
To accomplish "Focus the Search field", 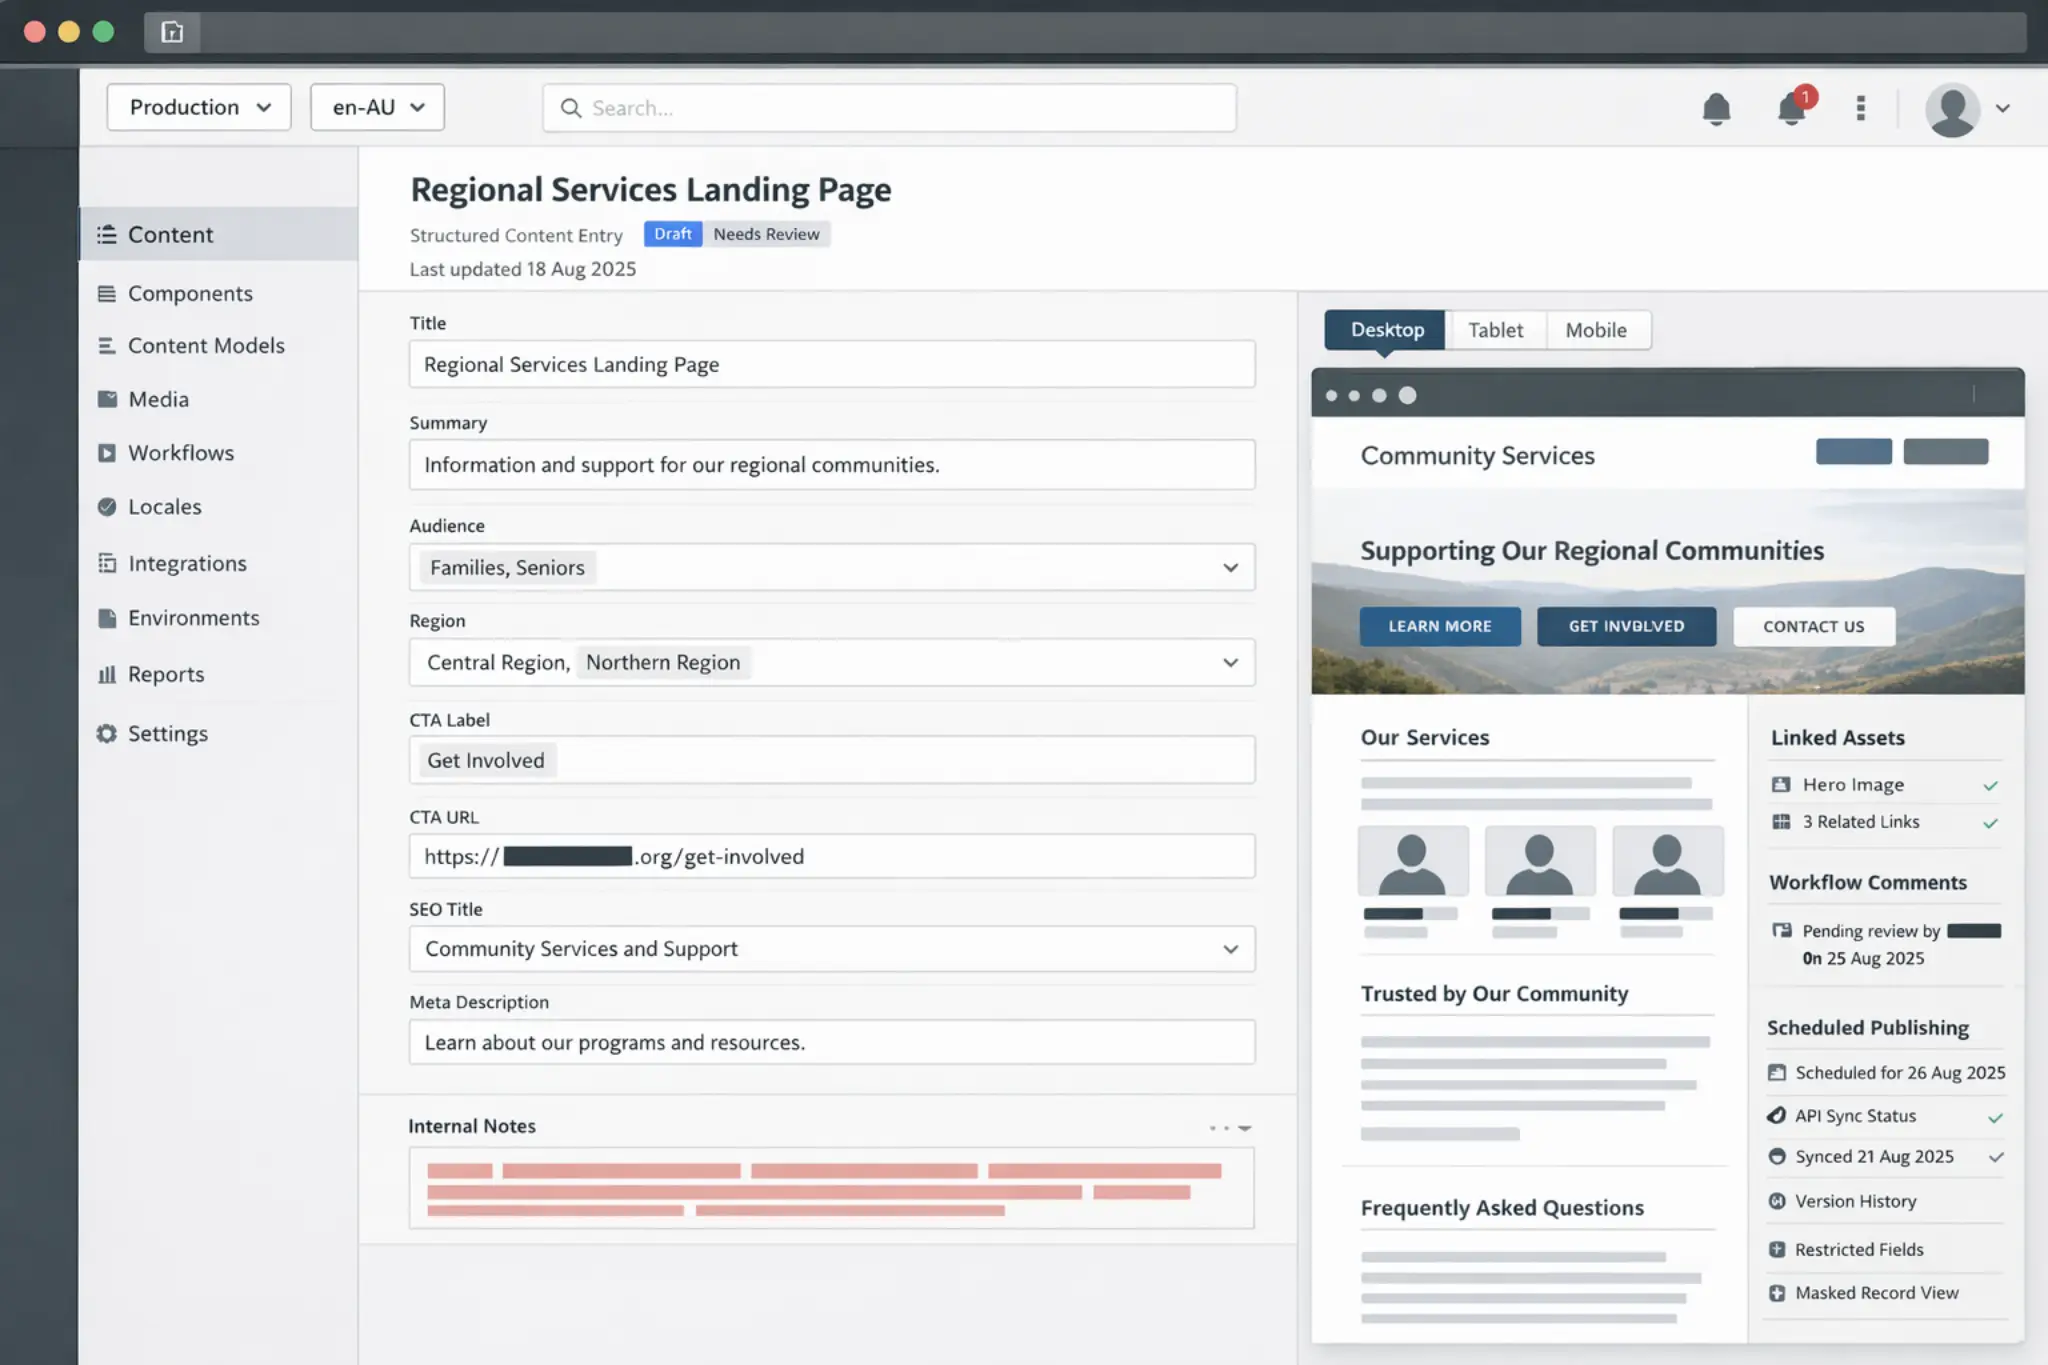I will [x=889, y=107].
